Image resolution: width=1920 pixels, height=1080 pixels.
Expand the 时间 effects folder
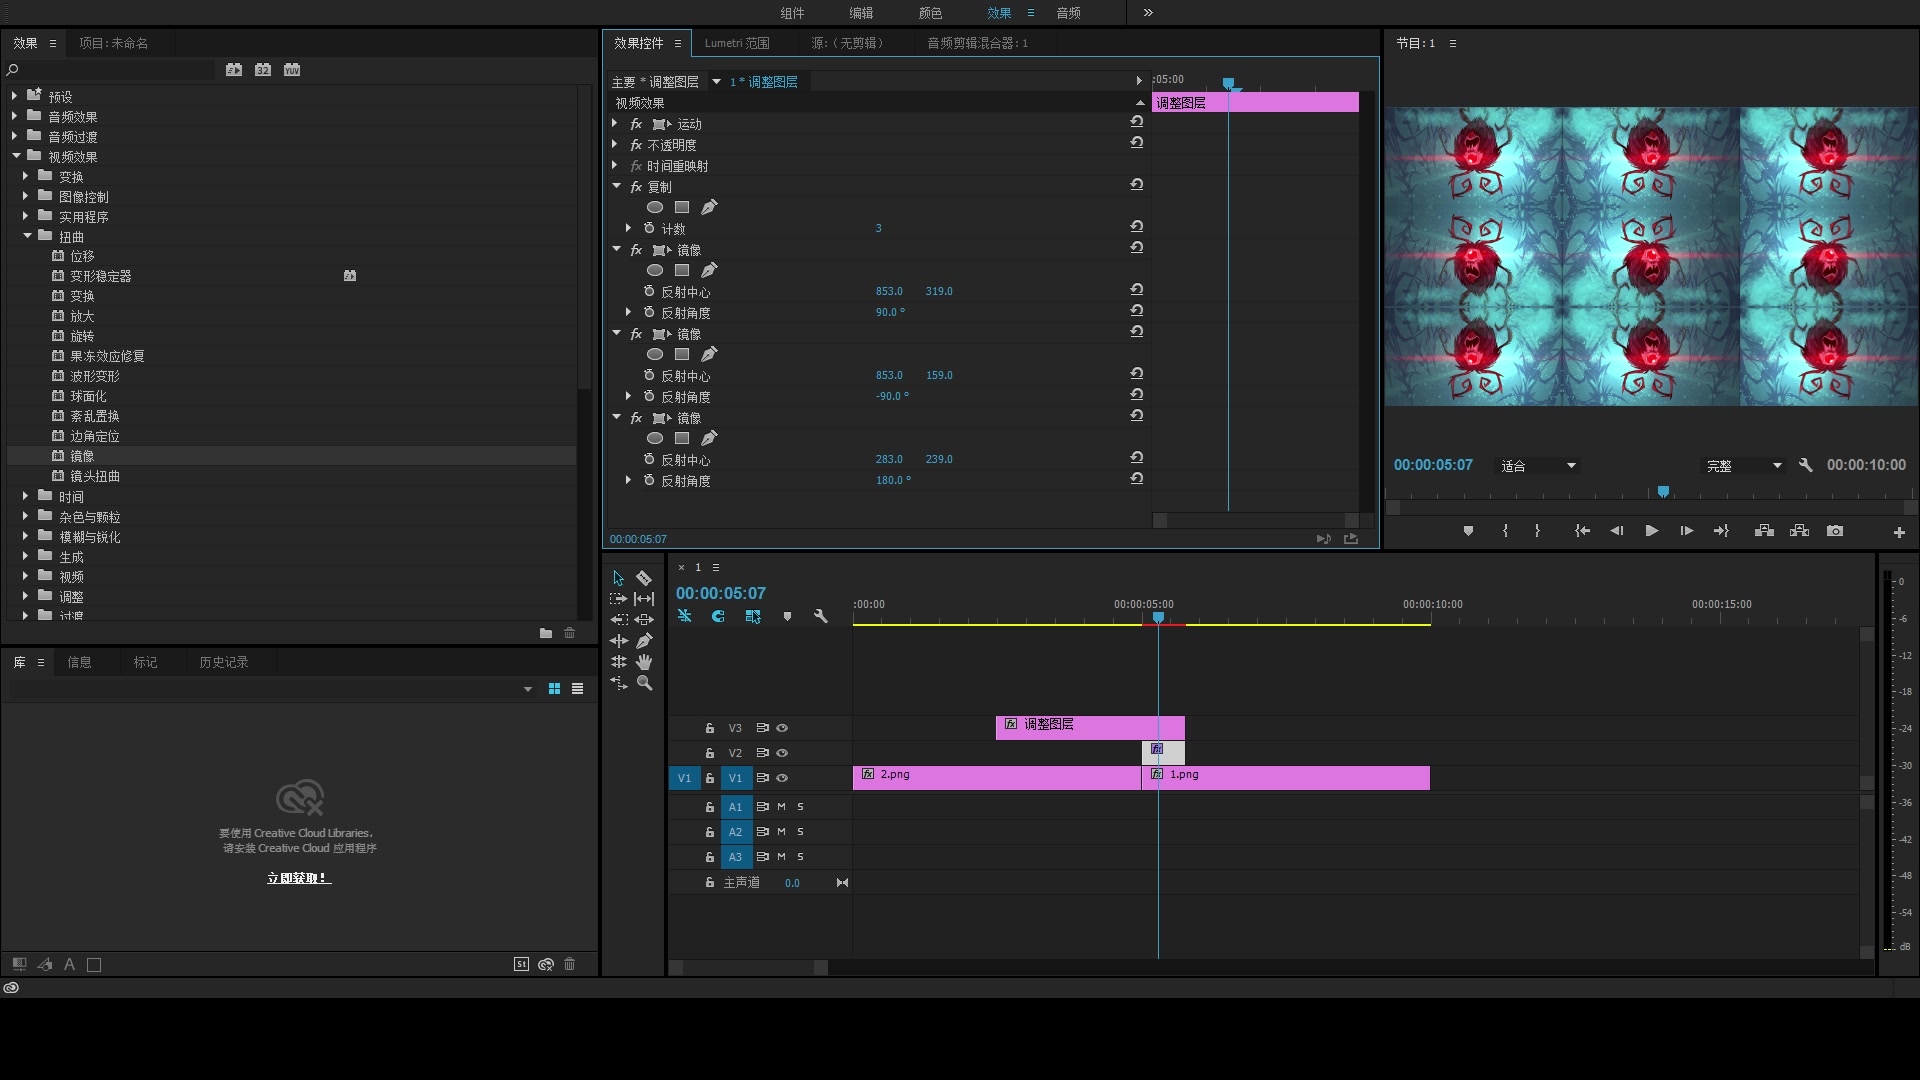coord(25,496)
